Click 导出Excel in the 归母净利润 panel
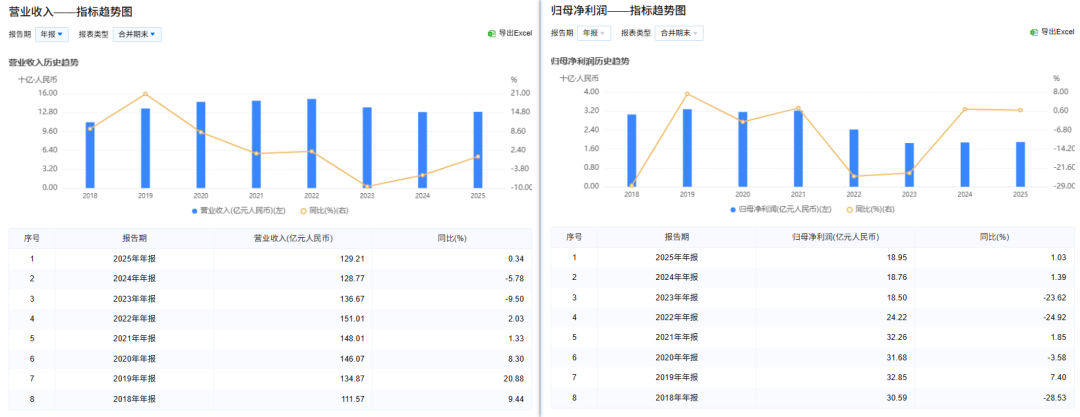Viewport: 1080px width, 417px height. point(1057,32)
